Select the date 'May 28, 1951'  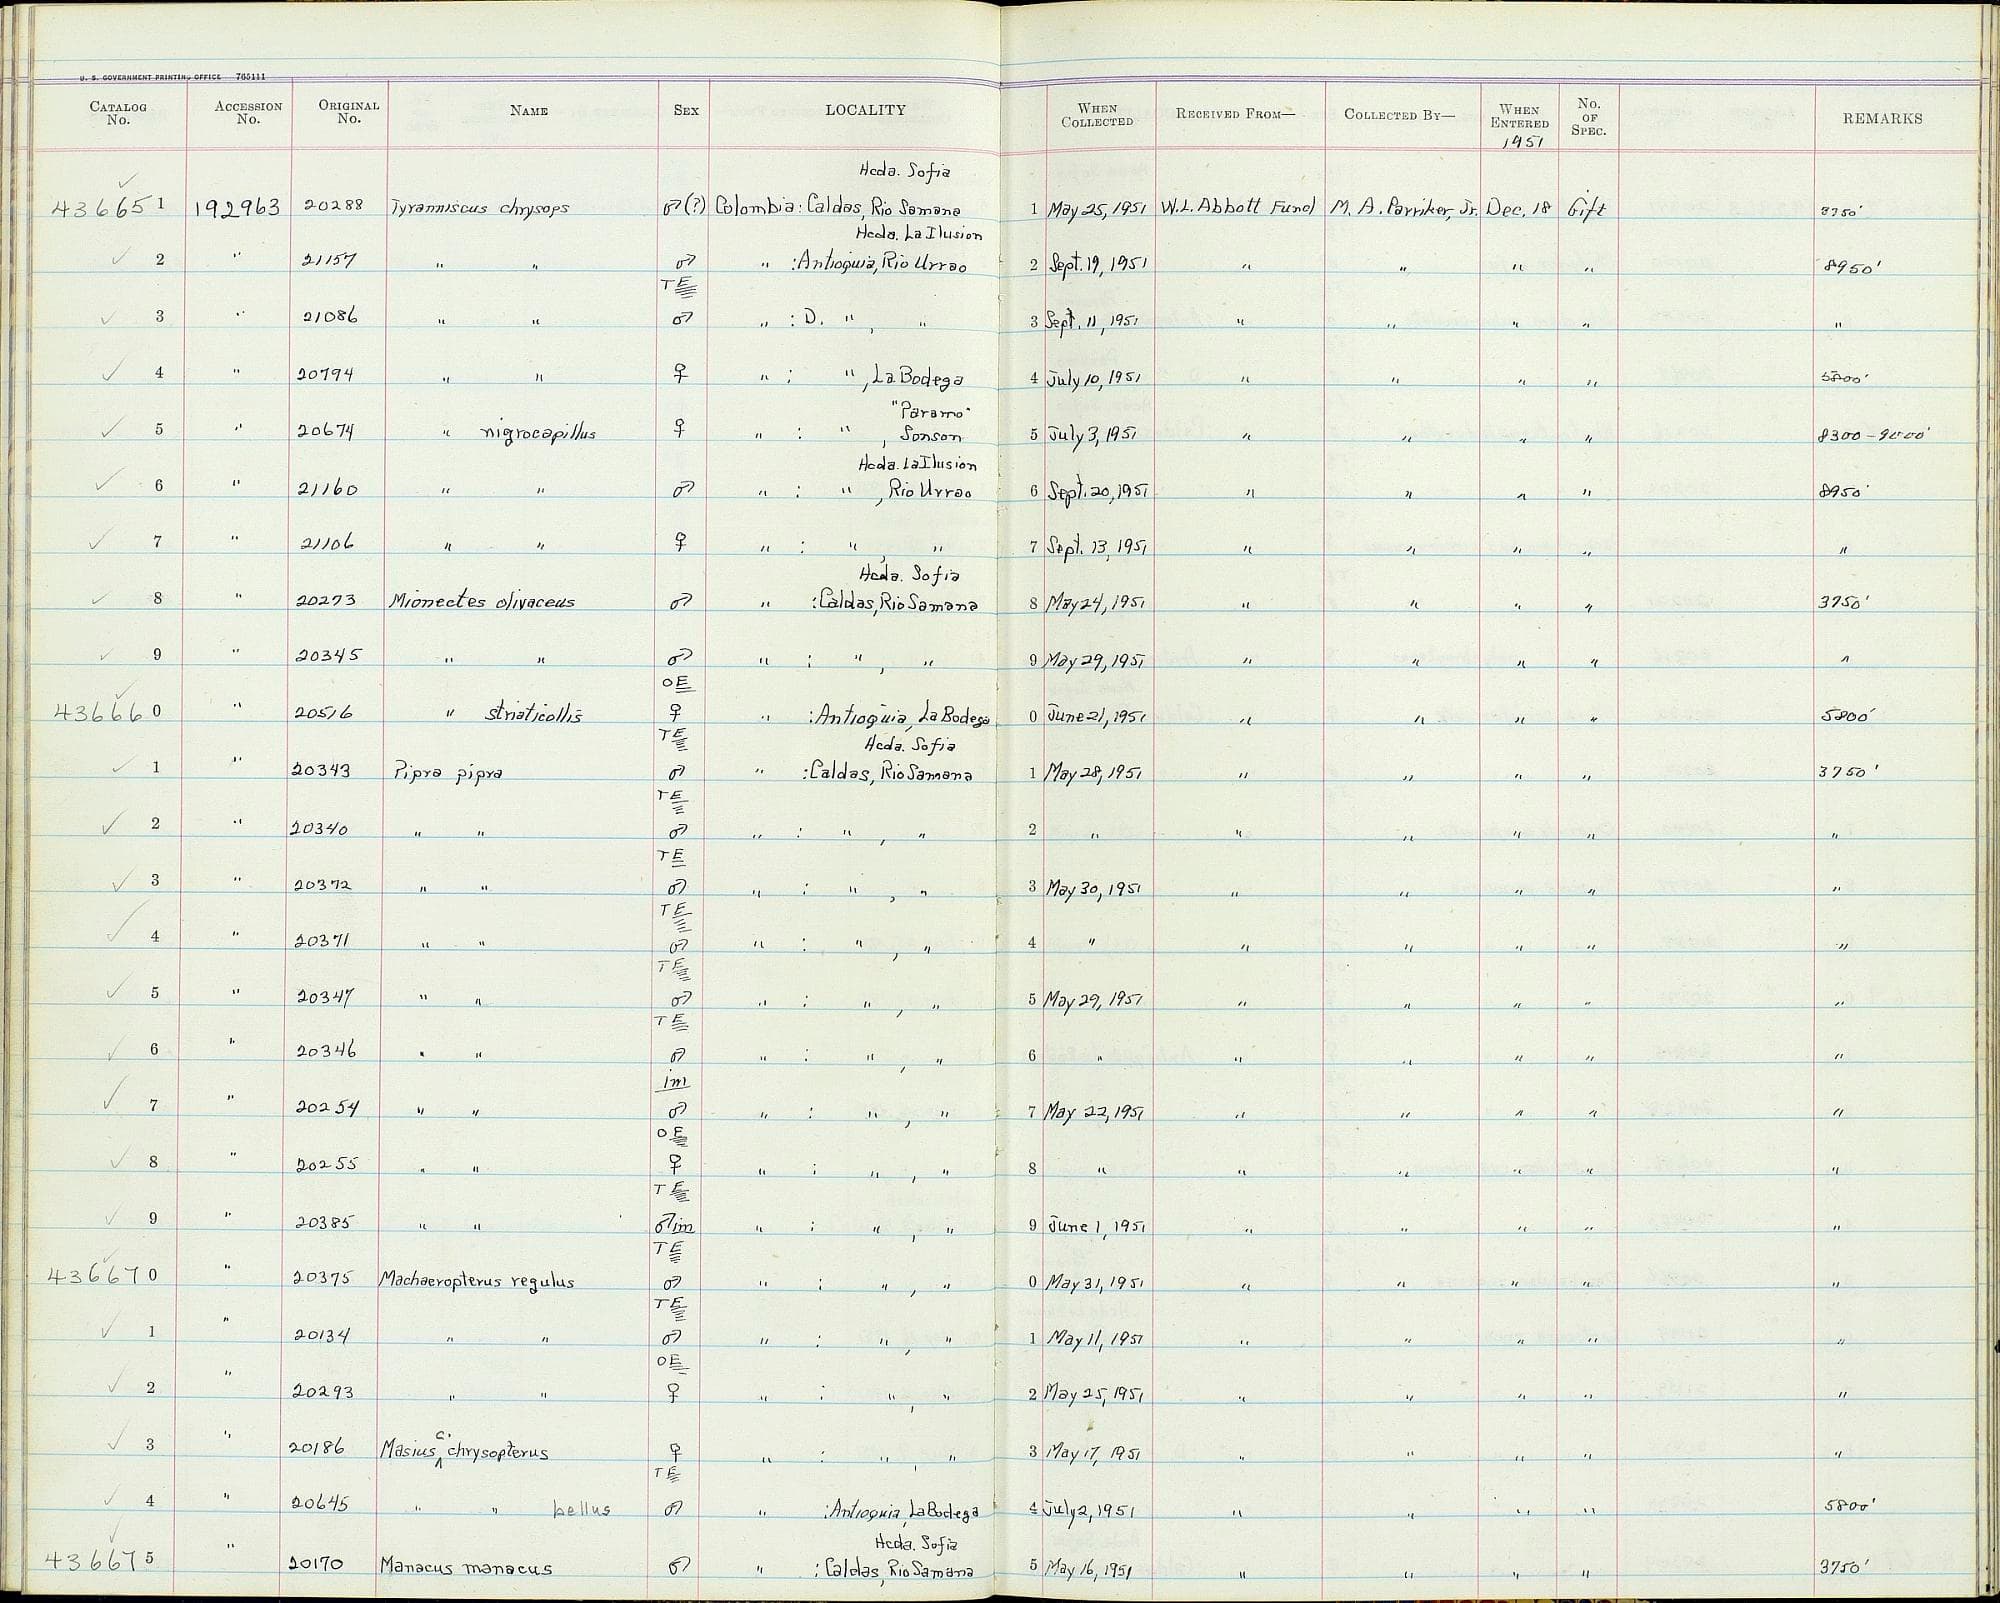[1094, 774]
